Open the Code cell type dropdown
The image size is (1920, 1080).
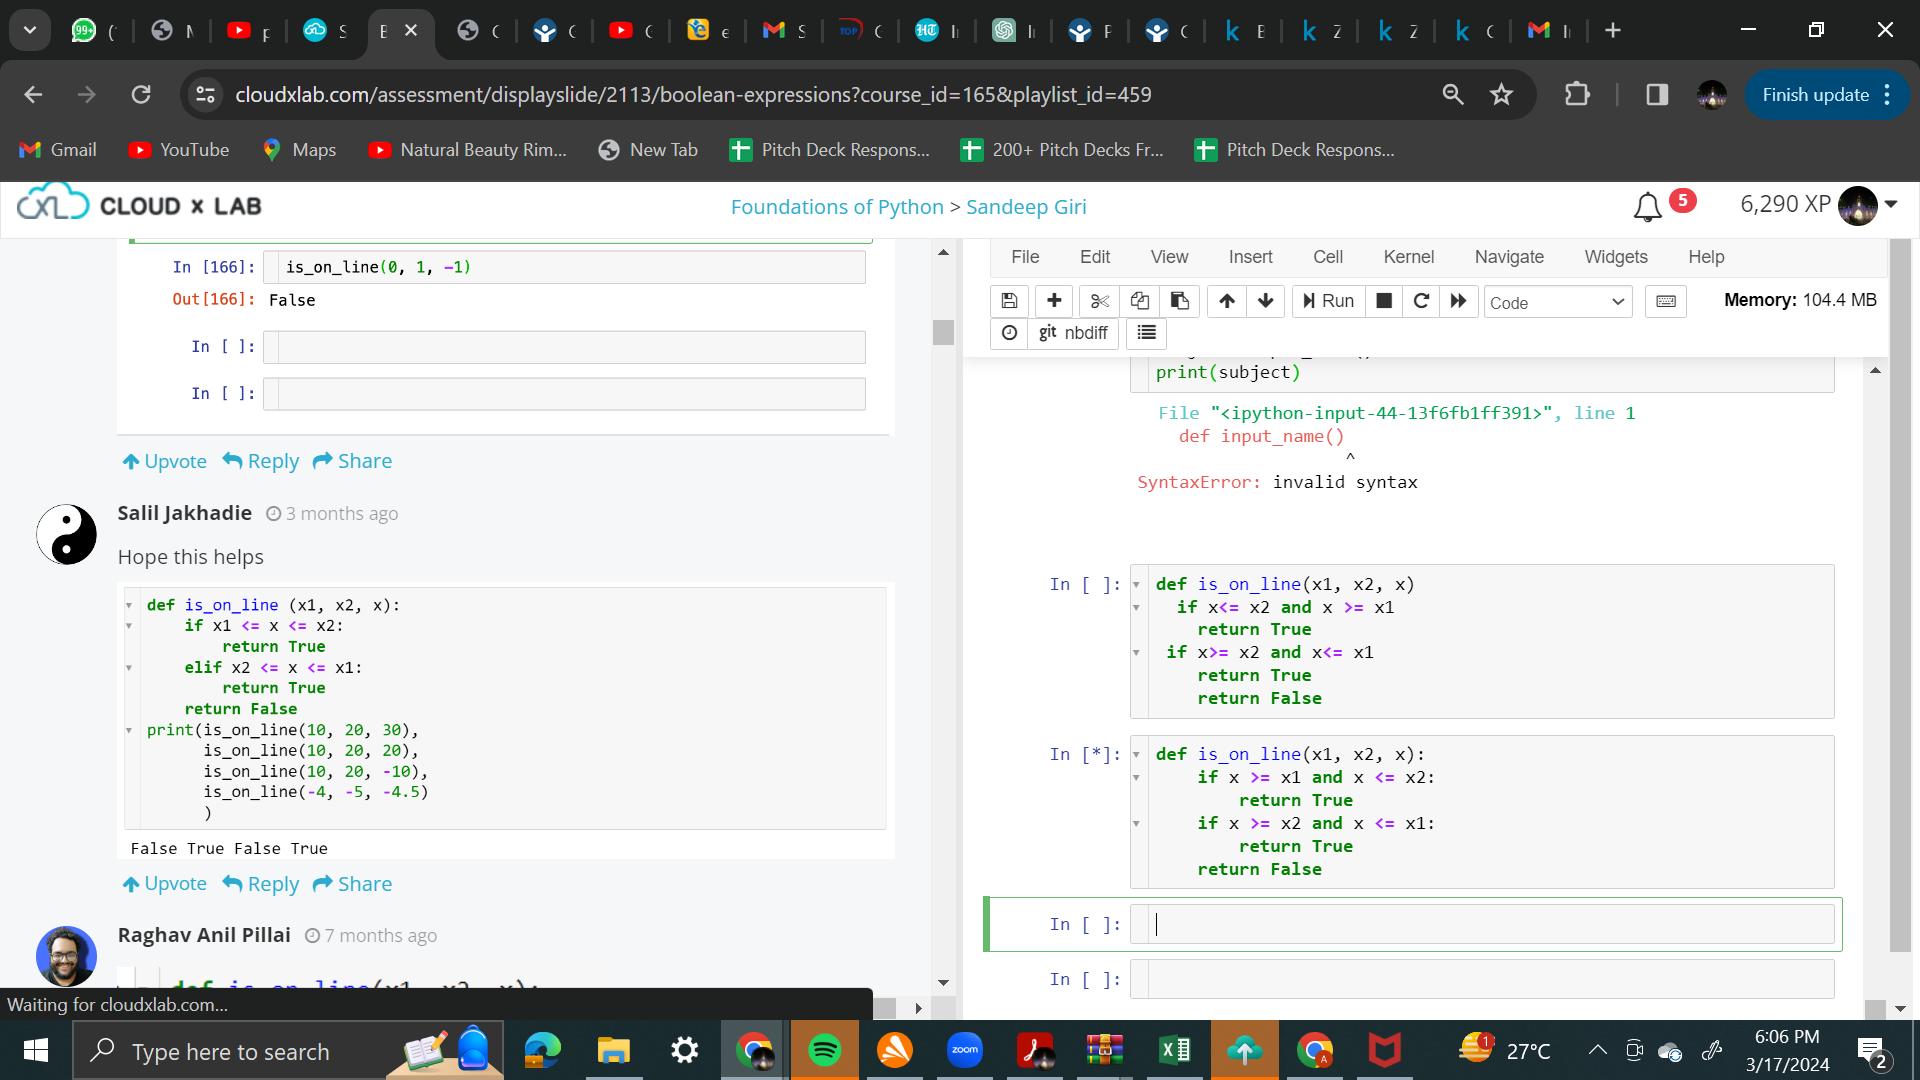click(x=1557, y=303)
